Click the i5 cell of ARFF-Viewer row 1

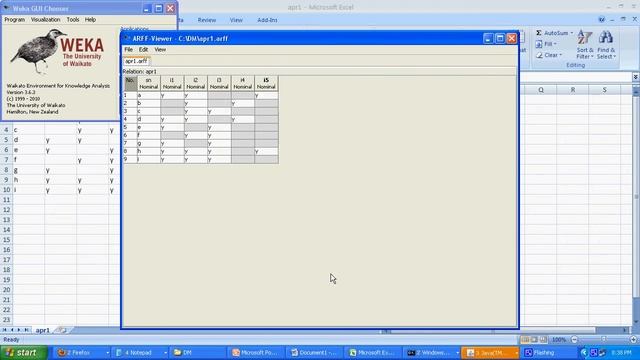(266, 95)
